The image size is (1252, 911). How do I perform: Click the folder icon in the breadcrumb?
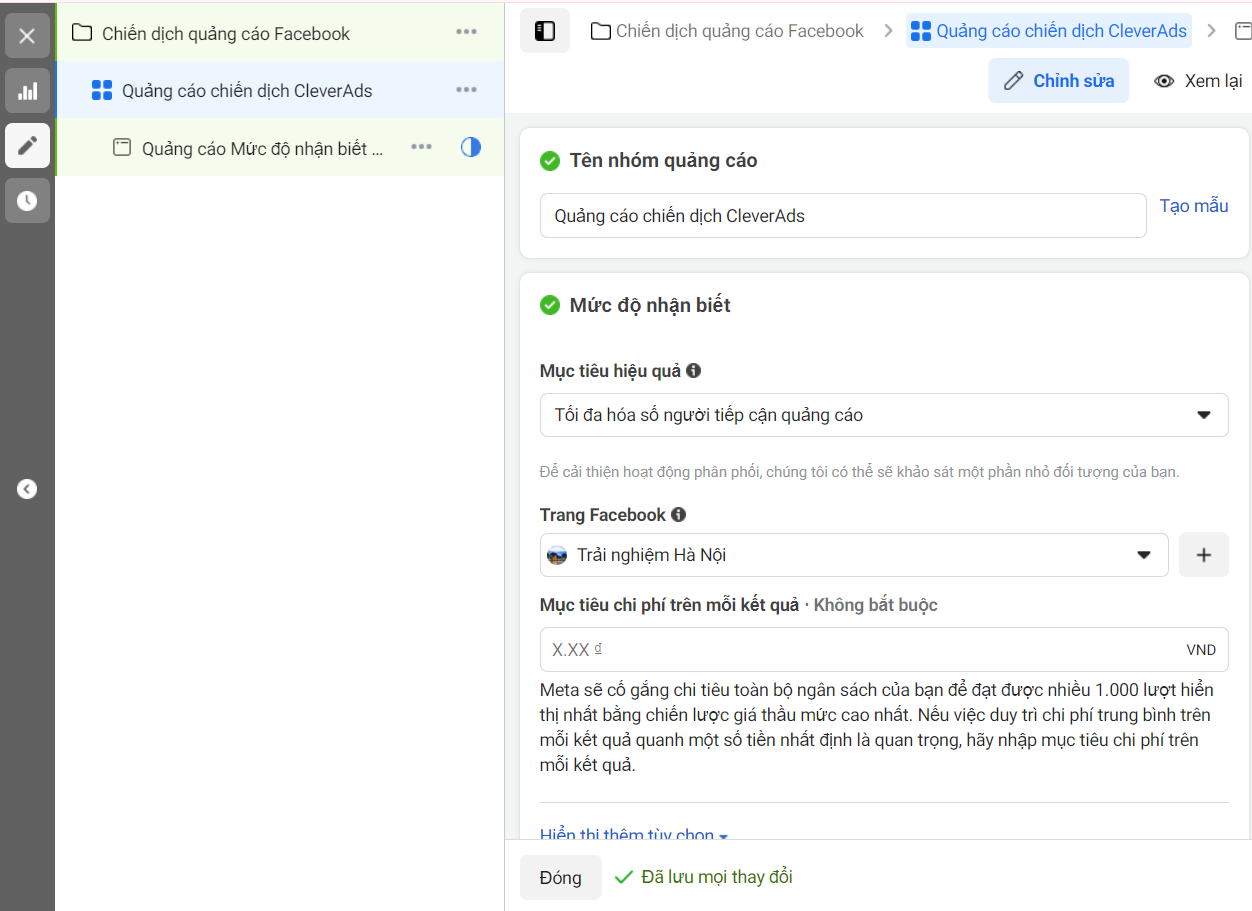pos(601,32)
